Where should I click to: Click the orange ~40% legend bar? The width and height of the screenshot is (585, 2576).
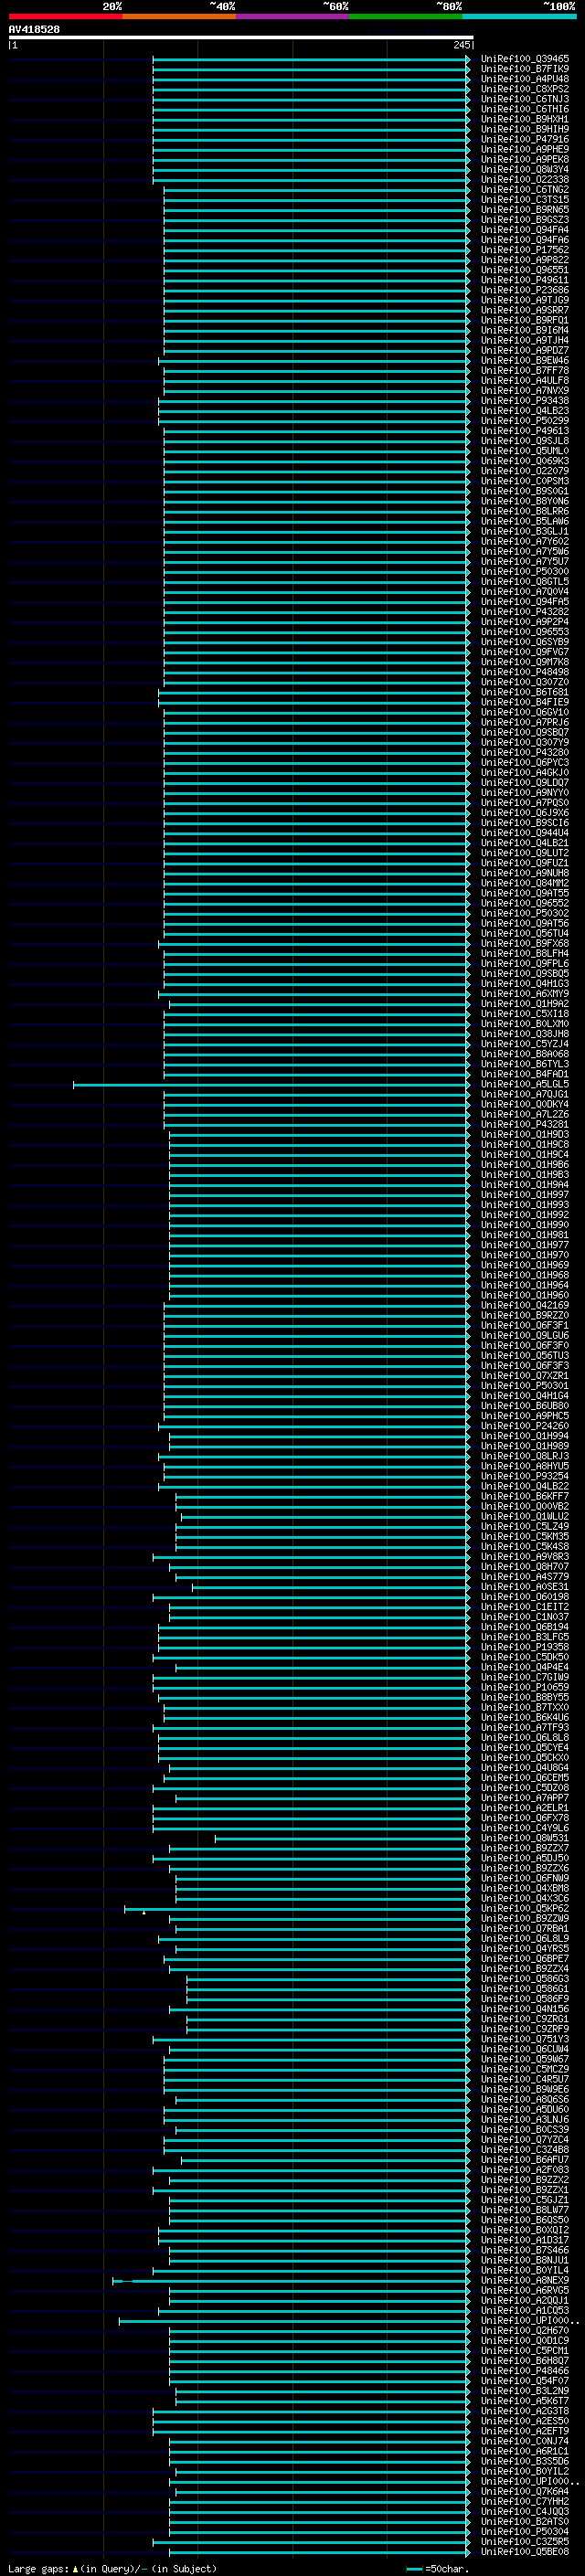(179, 16)
